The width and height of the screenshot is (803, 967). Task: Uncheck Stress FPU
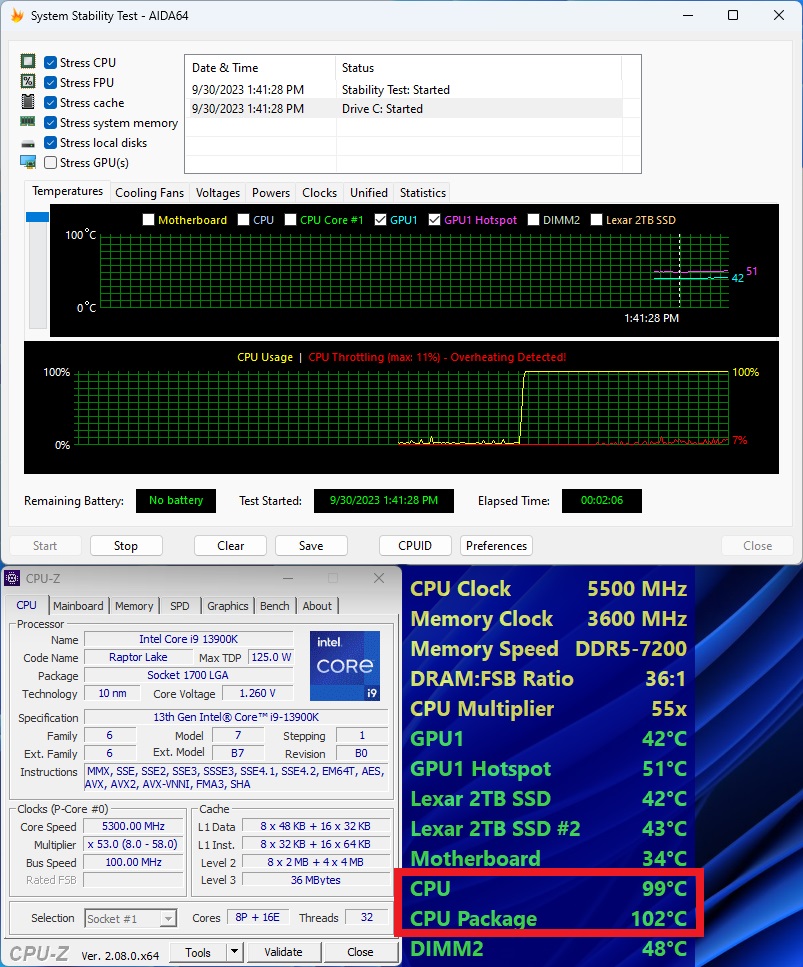pyautogui.click(x=51, y=83)
